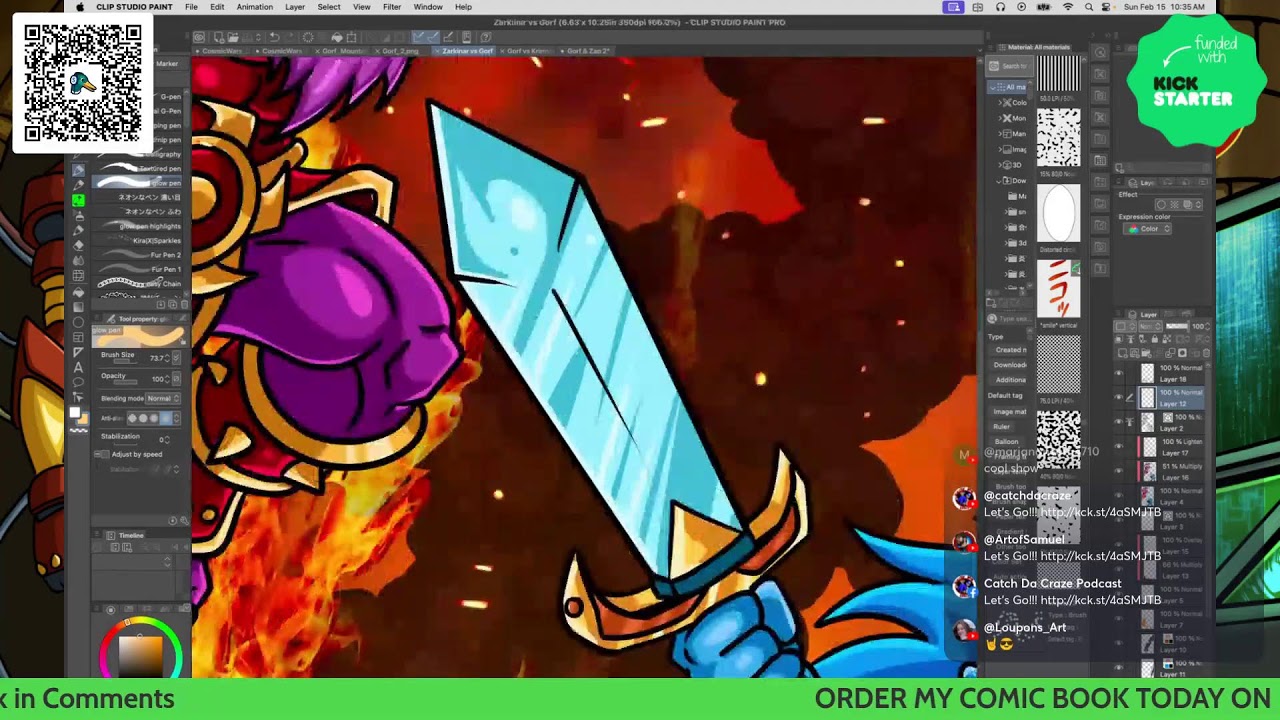Screen dimensions: 1280x720
Task: Open the Expression color dropdown
Action: [1149, 229]
